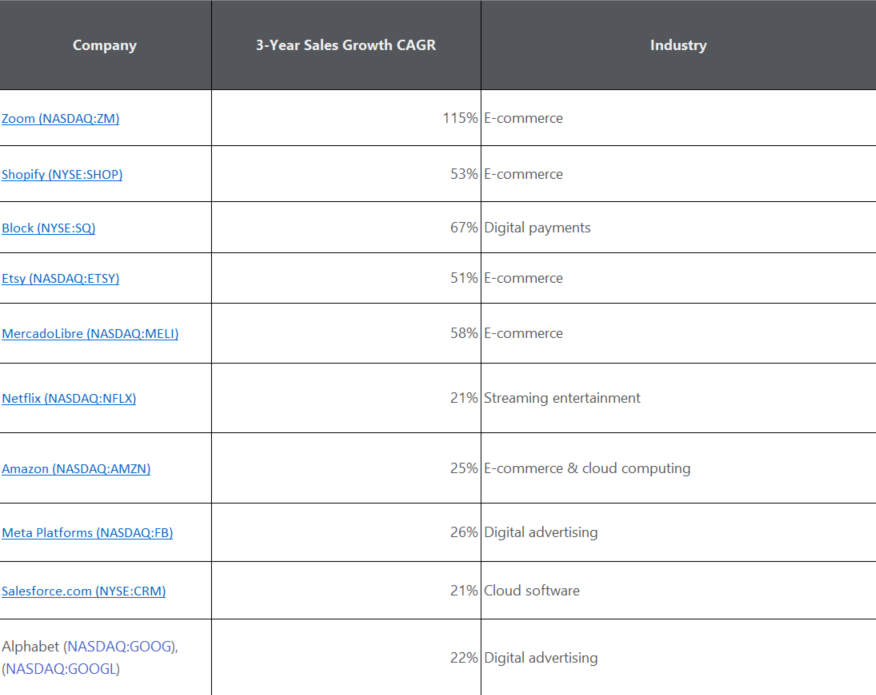Click the NASDAQ:GOOGL ticker link
The image size is (876, 695).
[60, 669]
